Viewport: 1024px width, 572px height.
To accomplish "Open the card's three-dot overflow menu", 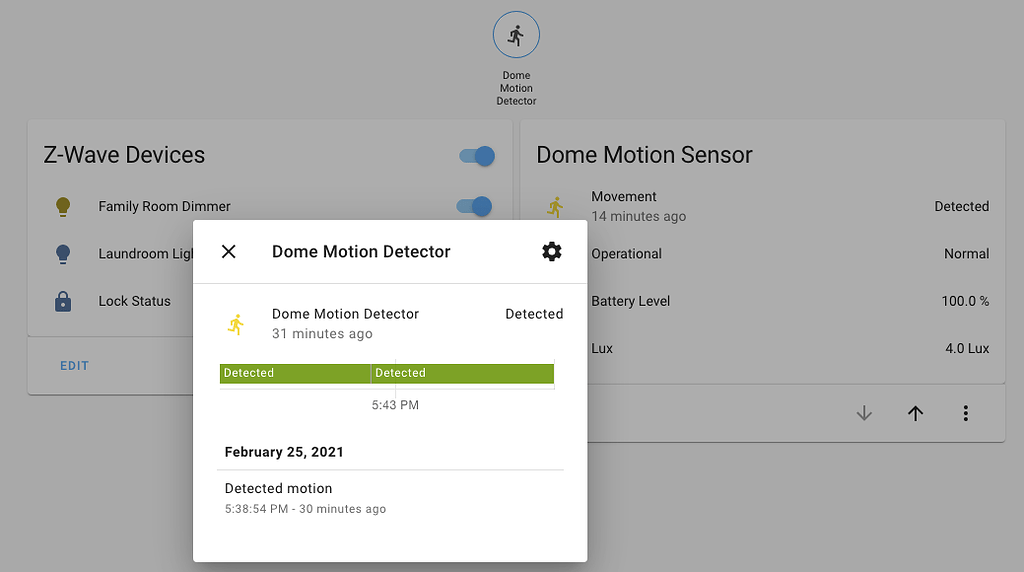I will [x=966, y=413].
